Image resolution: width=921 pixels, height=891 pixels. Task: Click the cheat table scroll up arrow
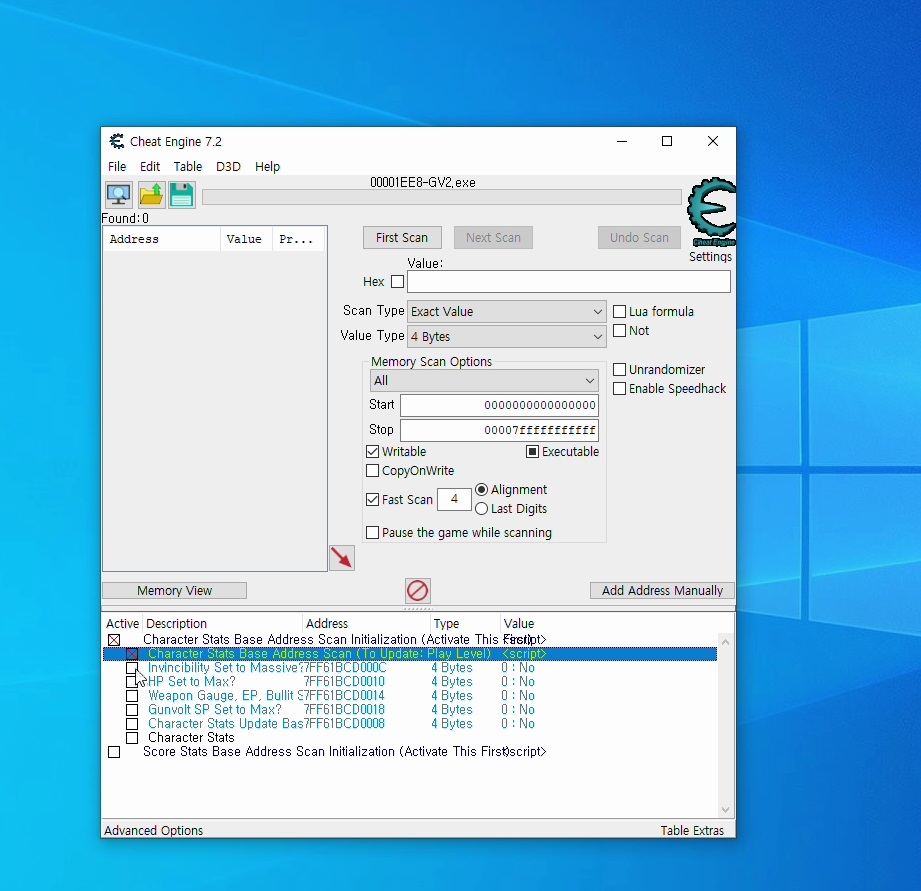726,643
